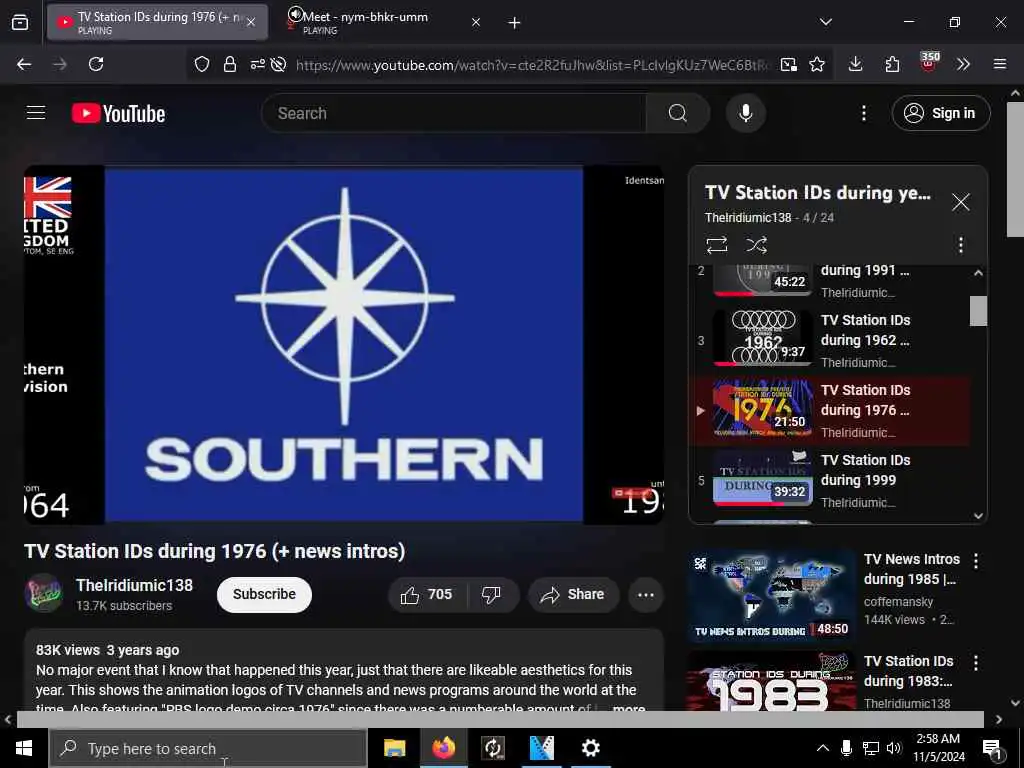1024x768 pixels.
Task: Open File Explorer from taskbar
Action: click(x=394, y=748)
